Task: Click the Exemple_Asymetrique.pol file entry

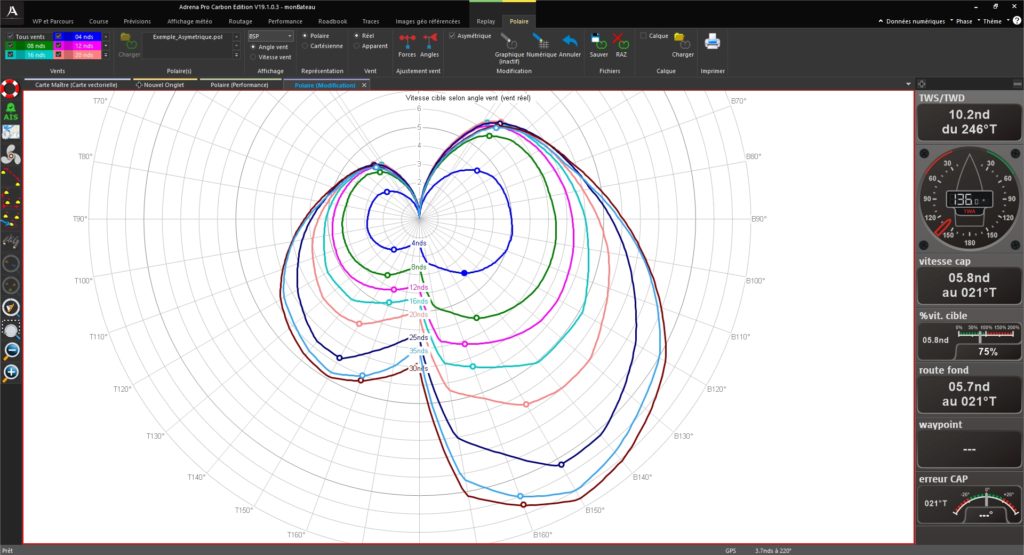Action: coord(187,37)
